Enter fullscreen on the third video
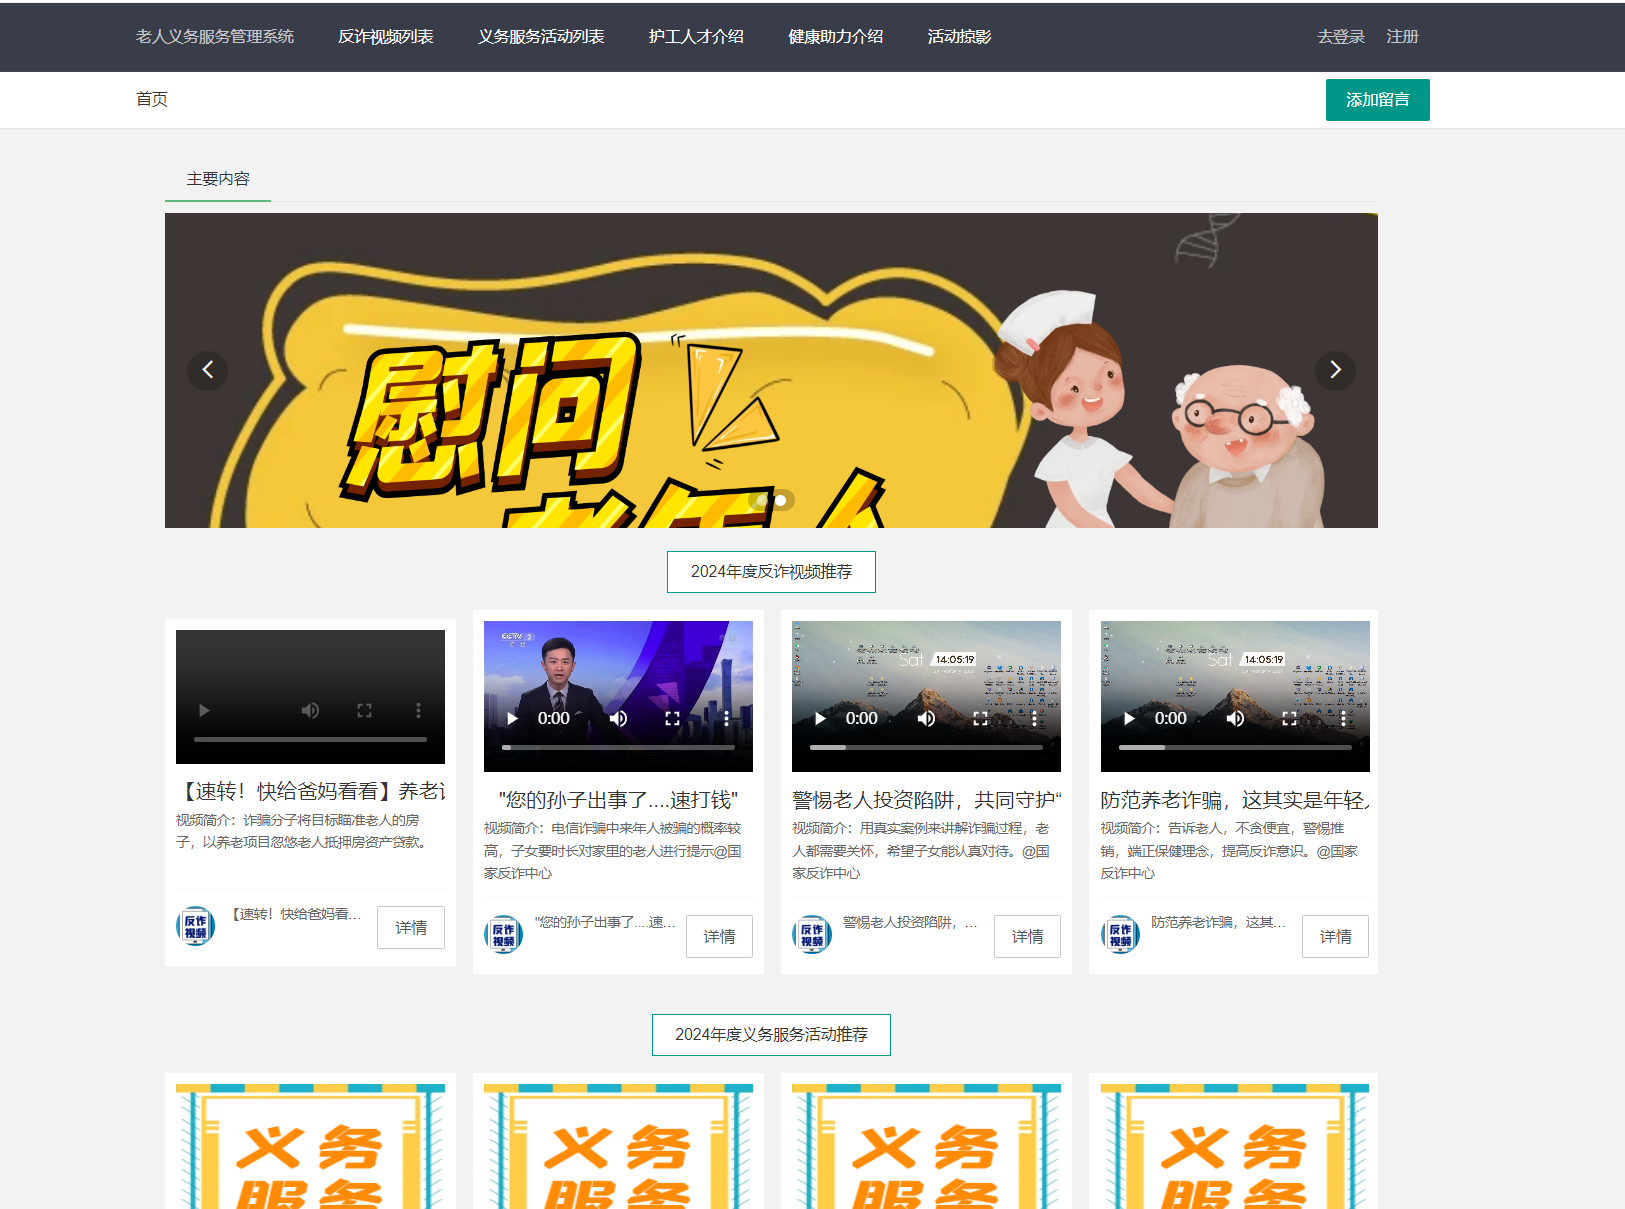Image resolution: width=1625 pixels, height=1209 pixels. pos(980,718)
